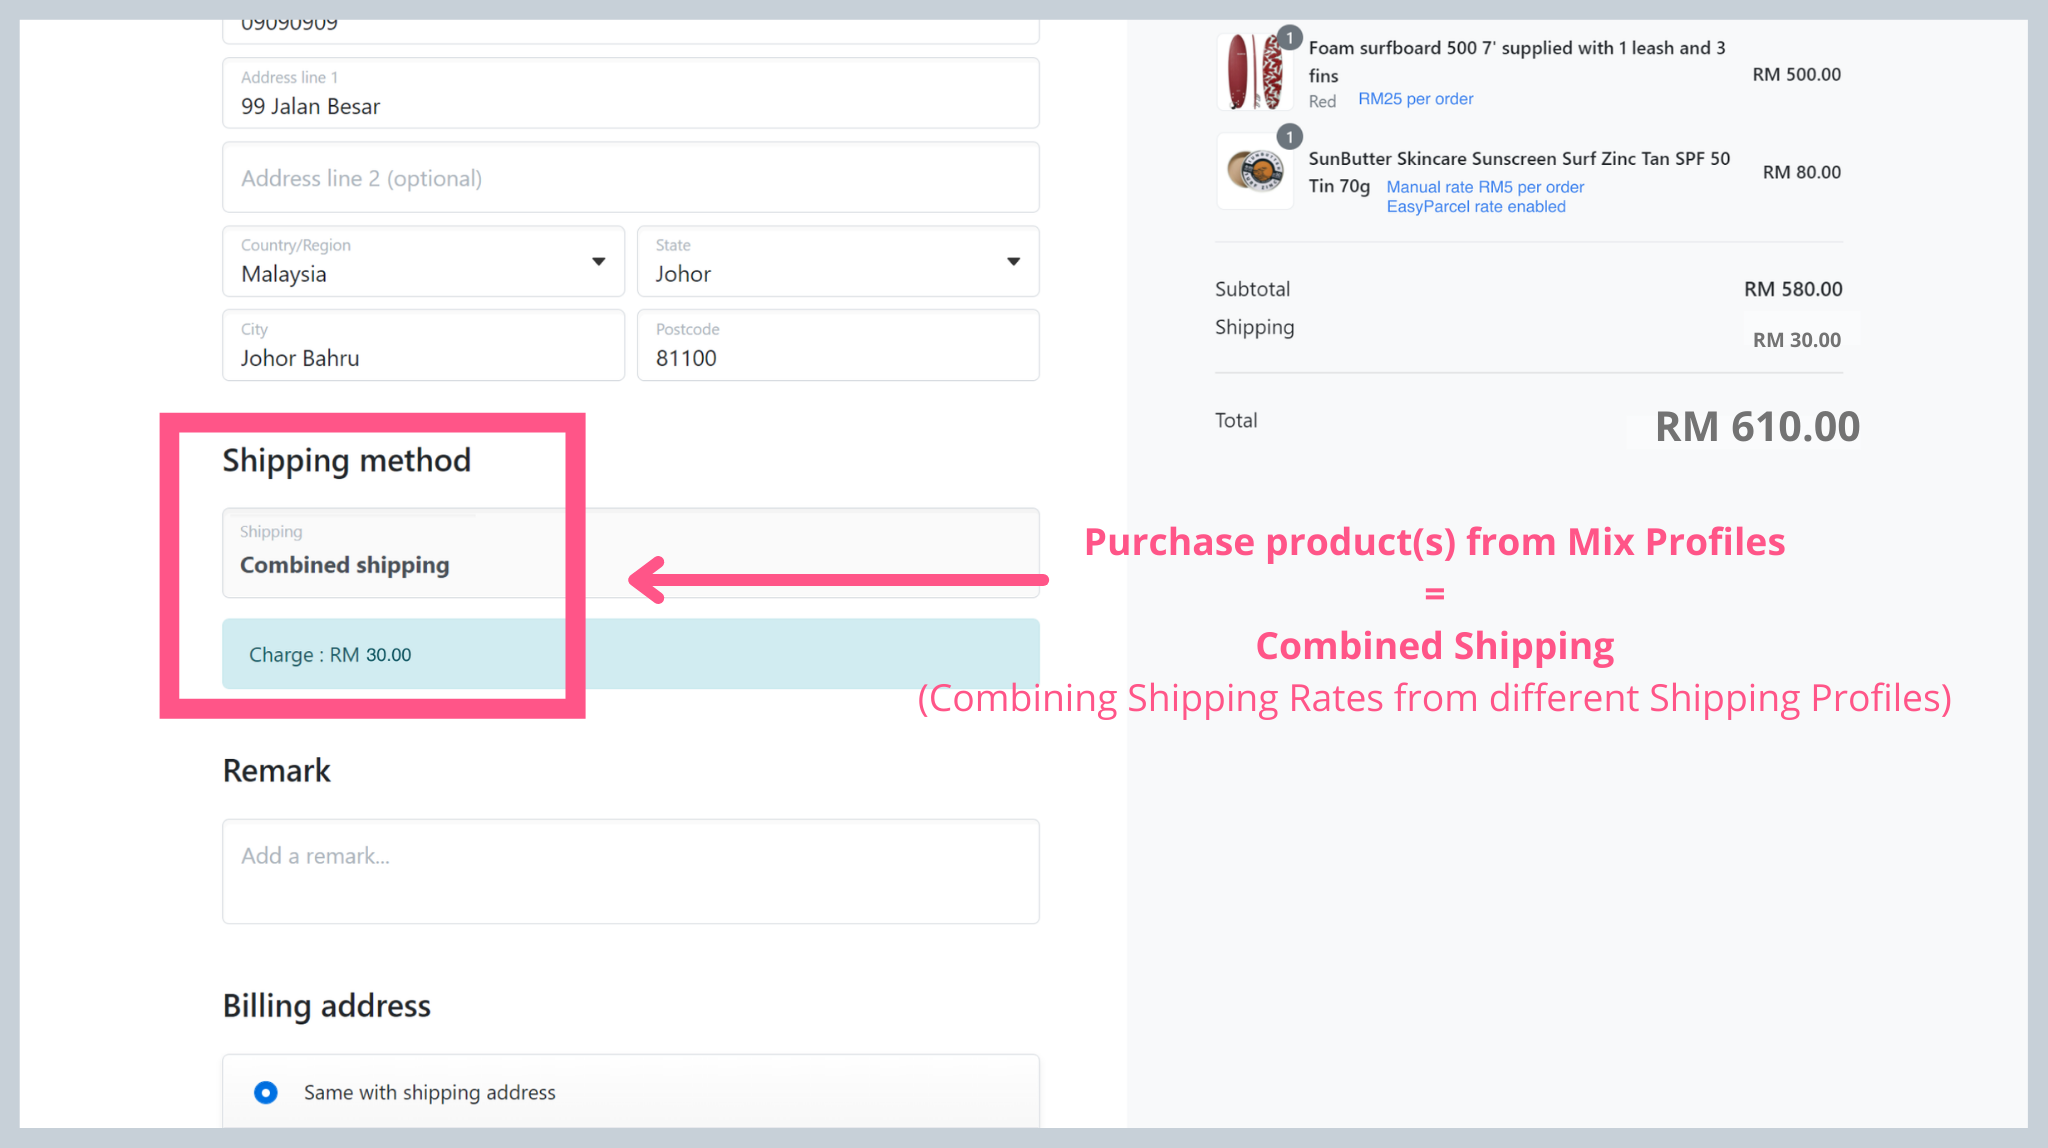Viewport: 2048px width, 1148px height.
Task: Click the Billing address heading
Action: pos(326,1005)
